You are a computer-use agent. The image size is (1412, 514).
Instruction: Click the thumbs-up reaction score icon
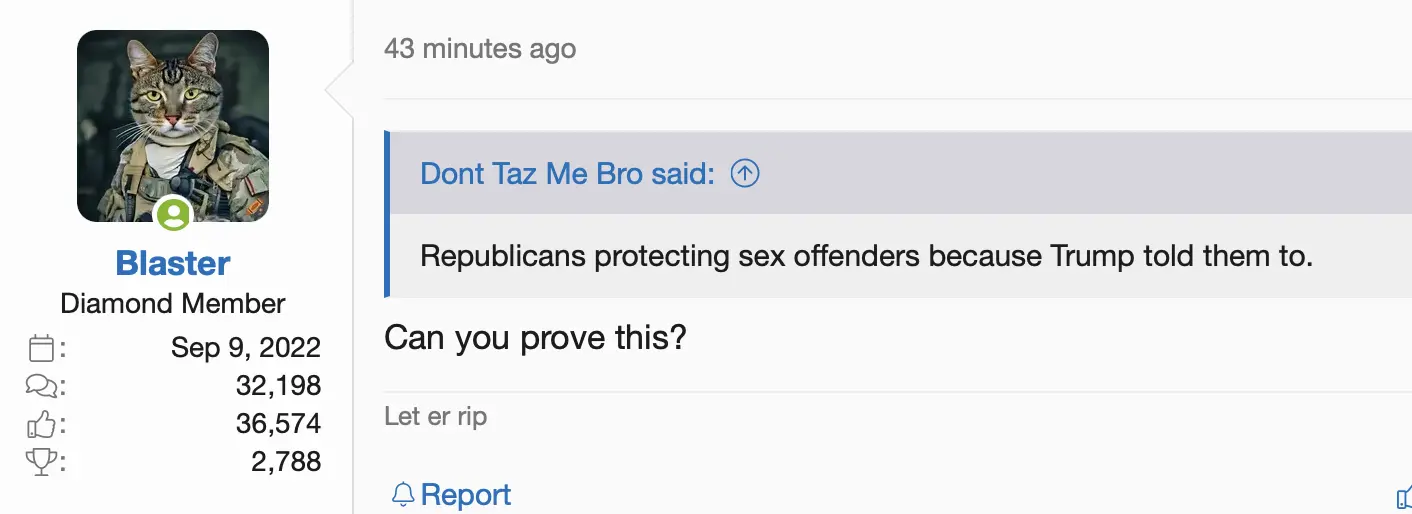pos(41,424)
